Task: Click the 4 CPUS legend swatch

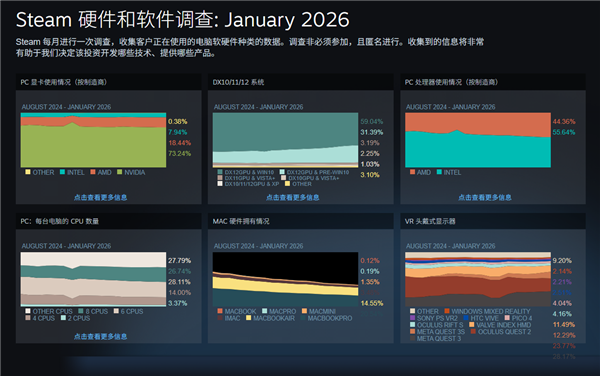Action: pyautogui.click(x=28, y=318)
